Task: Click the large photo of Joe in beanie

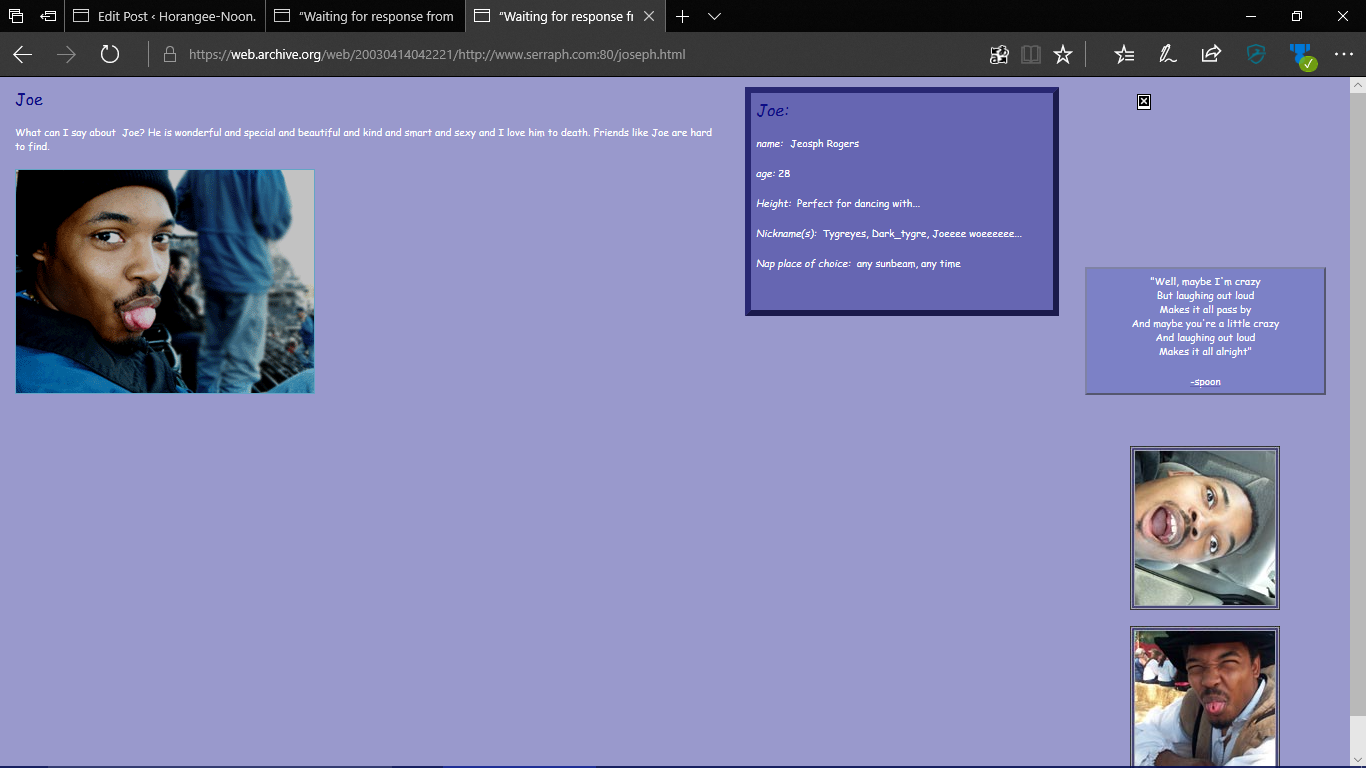Action: click(165, 281)
